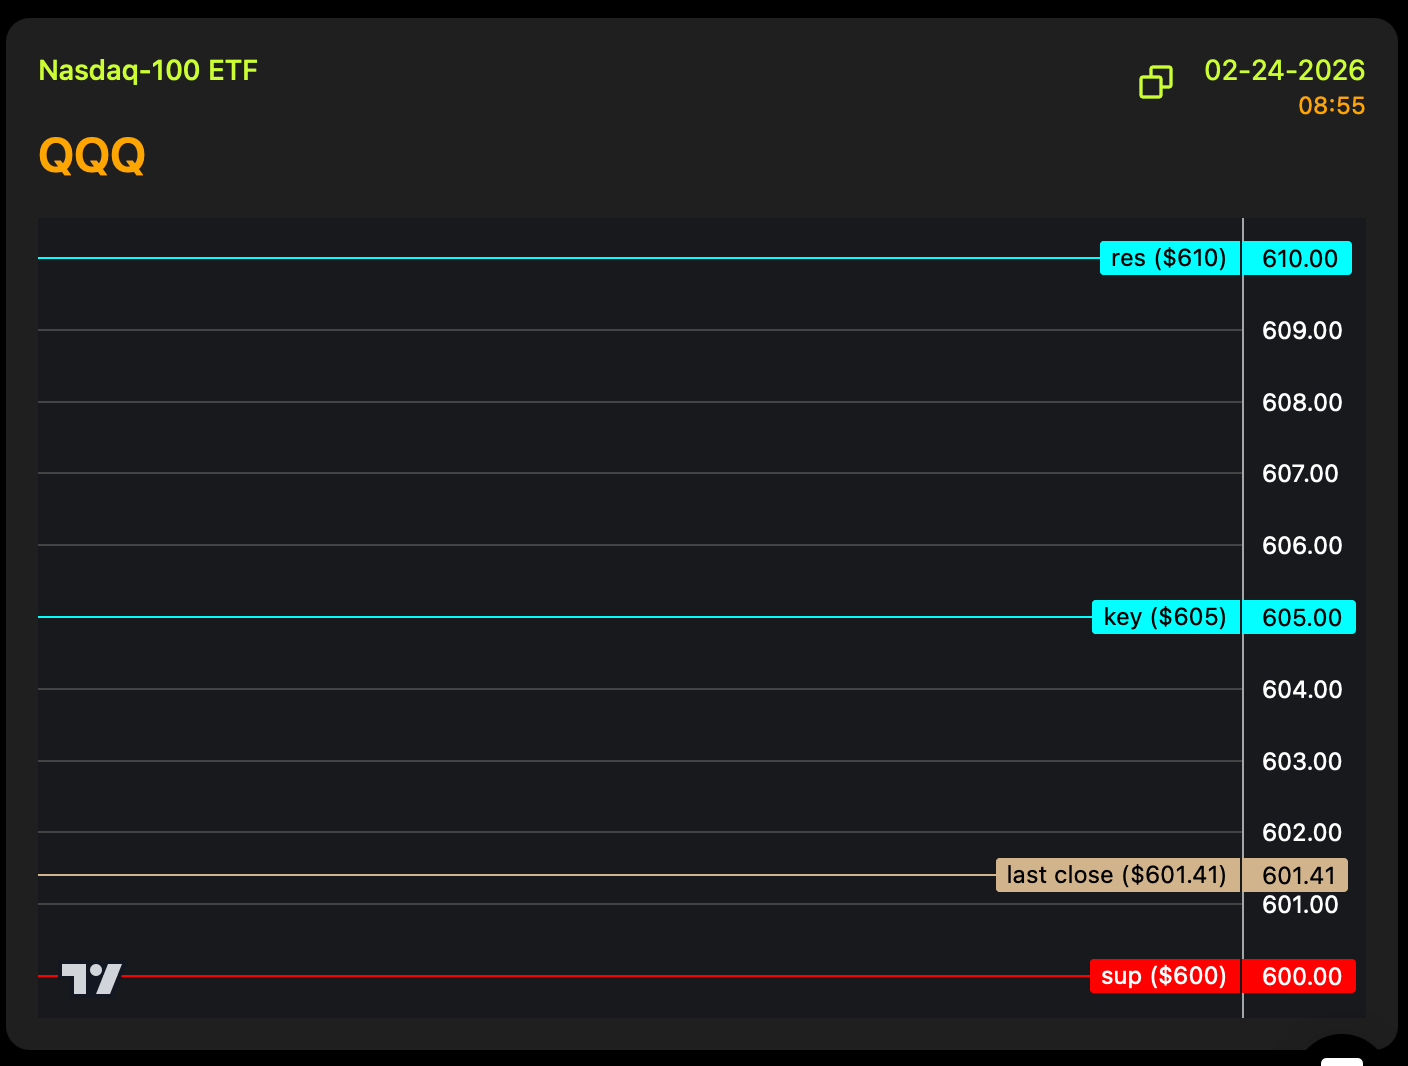Image resolution: width=1408 pixels, height=1066 pixels.
Task: Click the time 08:55
Action: [1332, 106]
